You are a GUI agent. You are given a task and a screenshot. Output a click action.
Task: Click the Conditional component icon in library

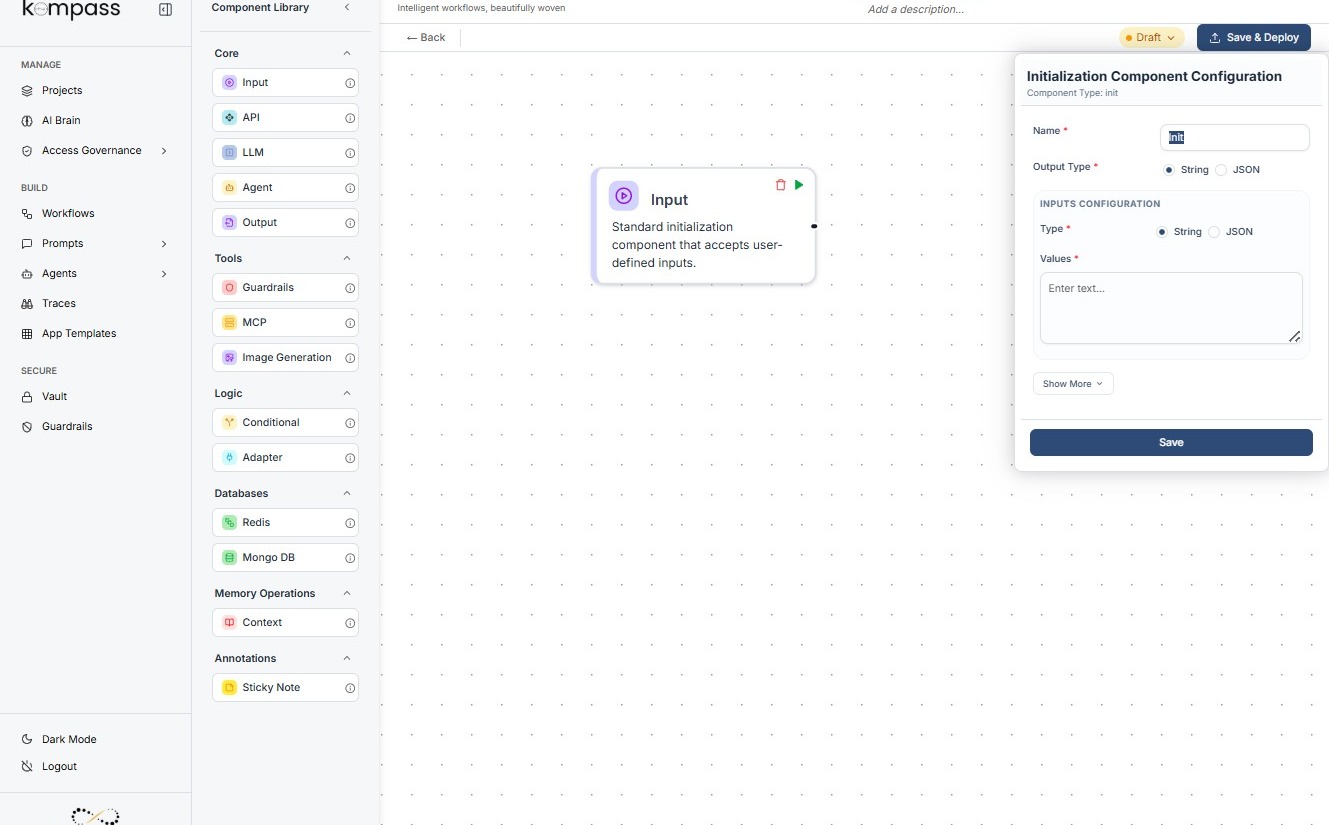pyautogui.click(x=229, y=422)
